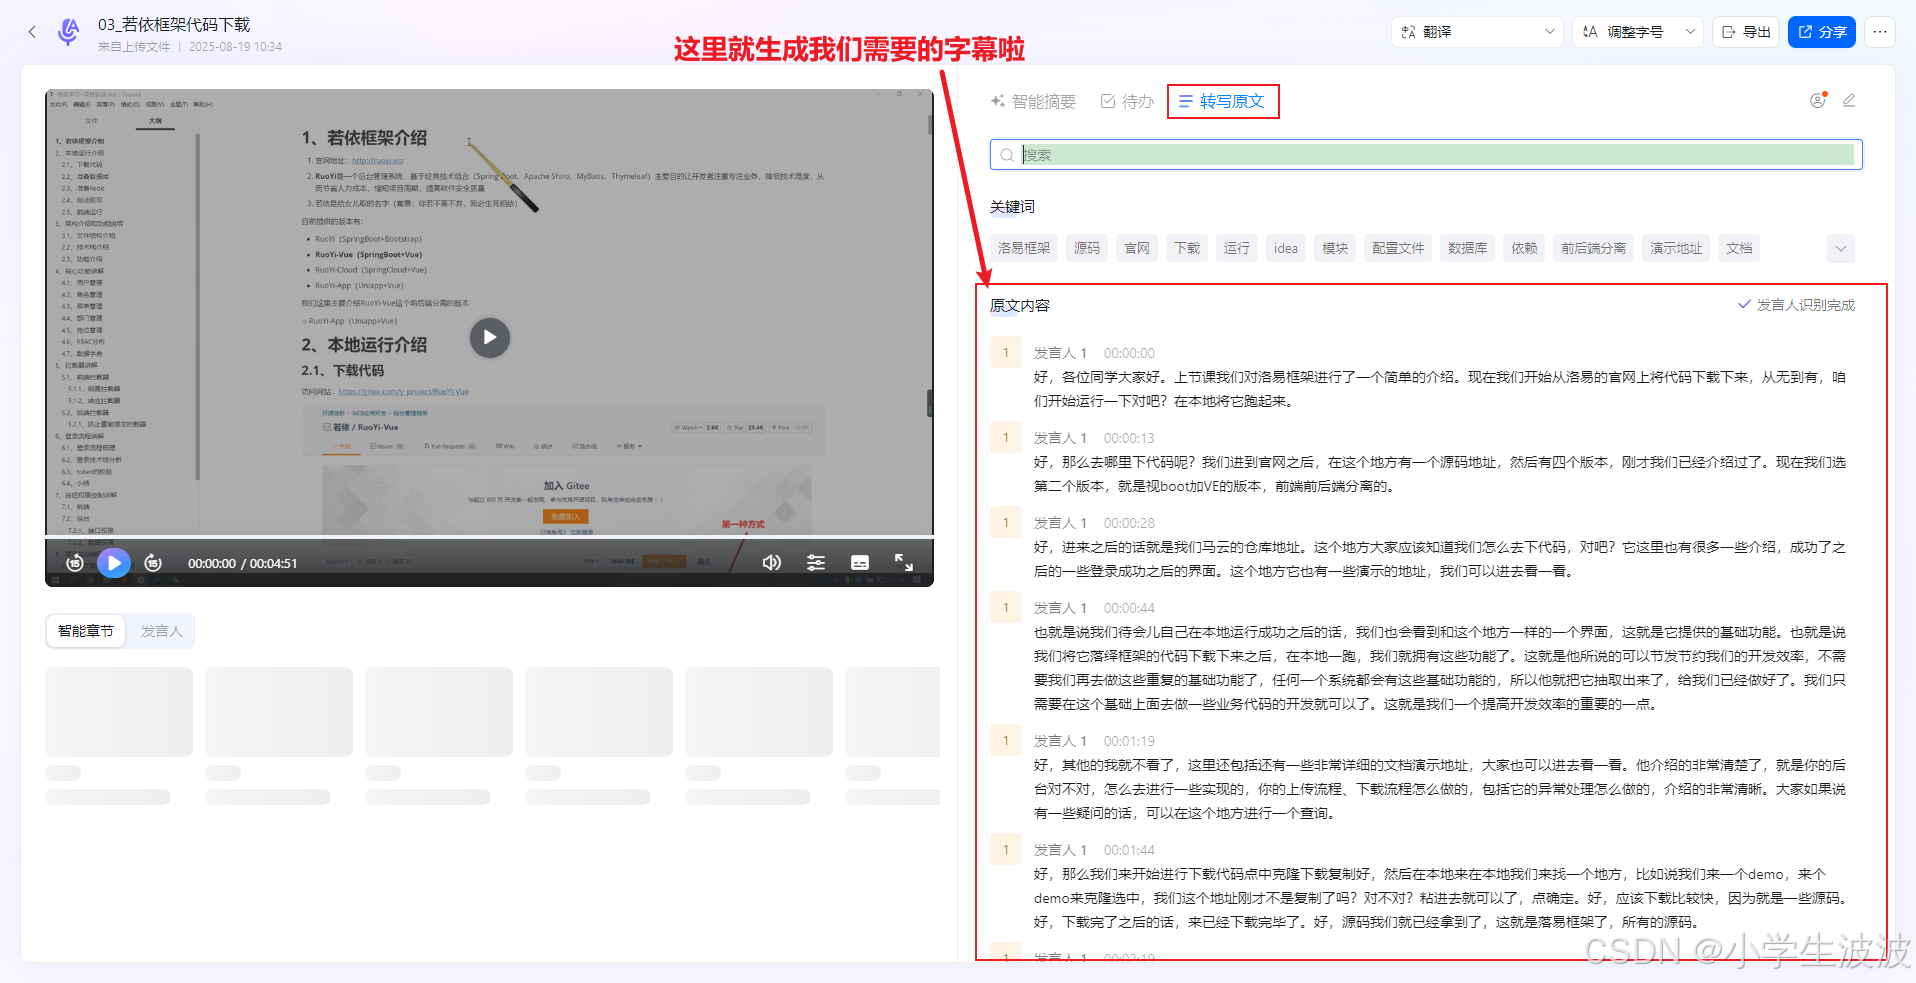Switch to 发言人 tab below video

click(161, 631)
